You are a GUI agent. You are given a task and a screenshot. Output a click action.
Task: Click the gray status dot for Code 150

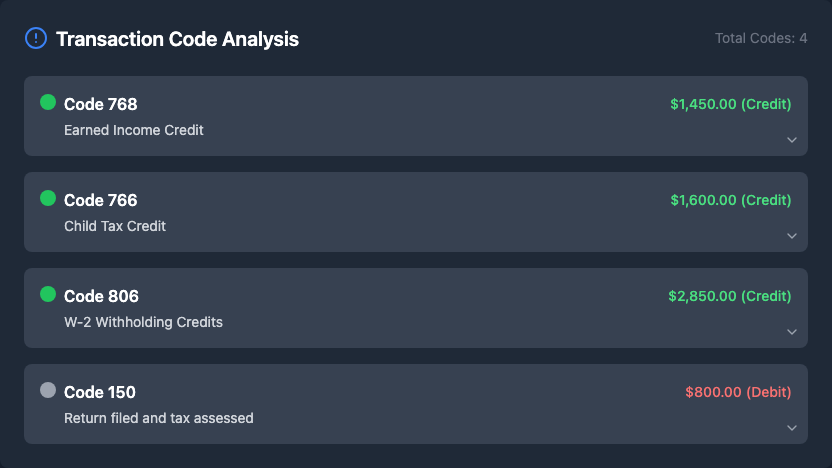tap(48, 390)
